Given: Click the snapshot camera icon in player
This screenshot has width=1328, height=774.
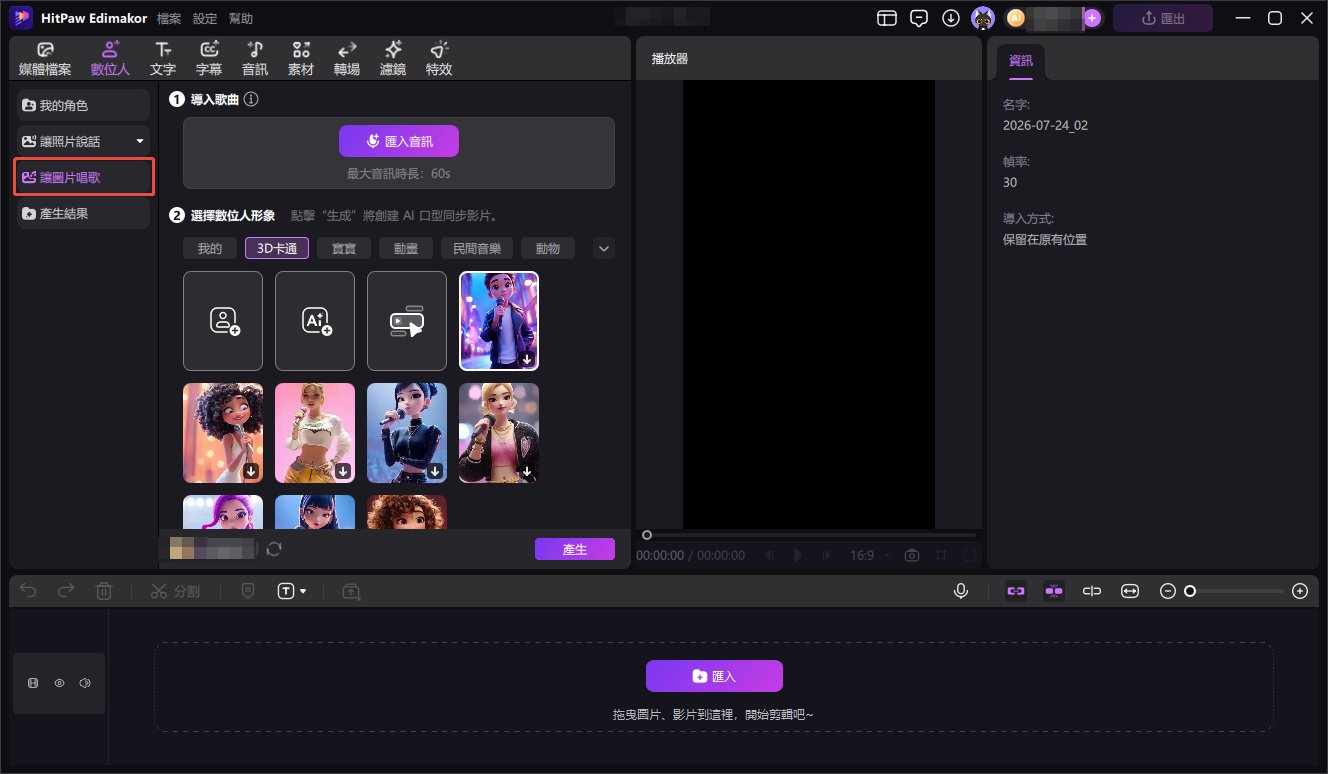Looking at the screenshot, I should point(912,555).
